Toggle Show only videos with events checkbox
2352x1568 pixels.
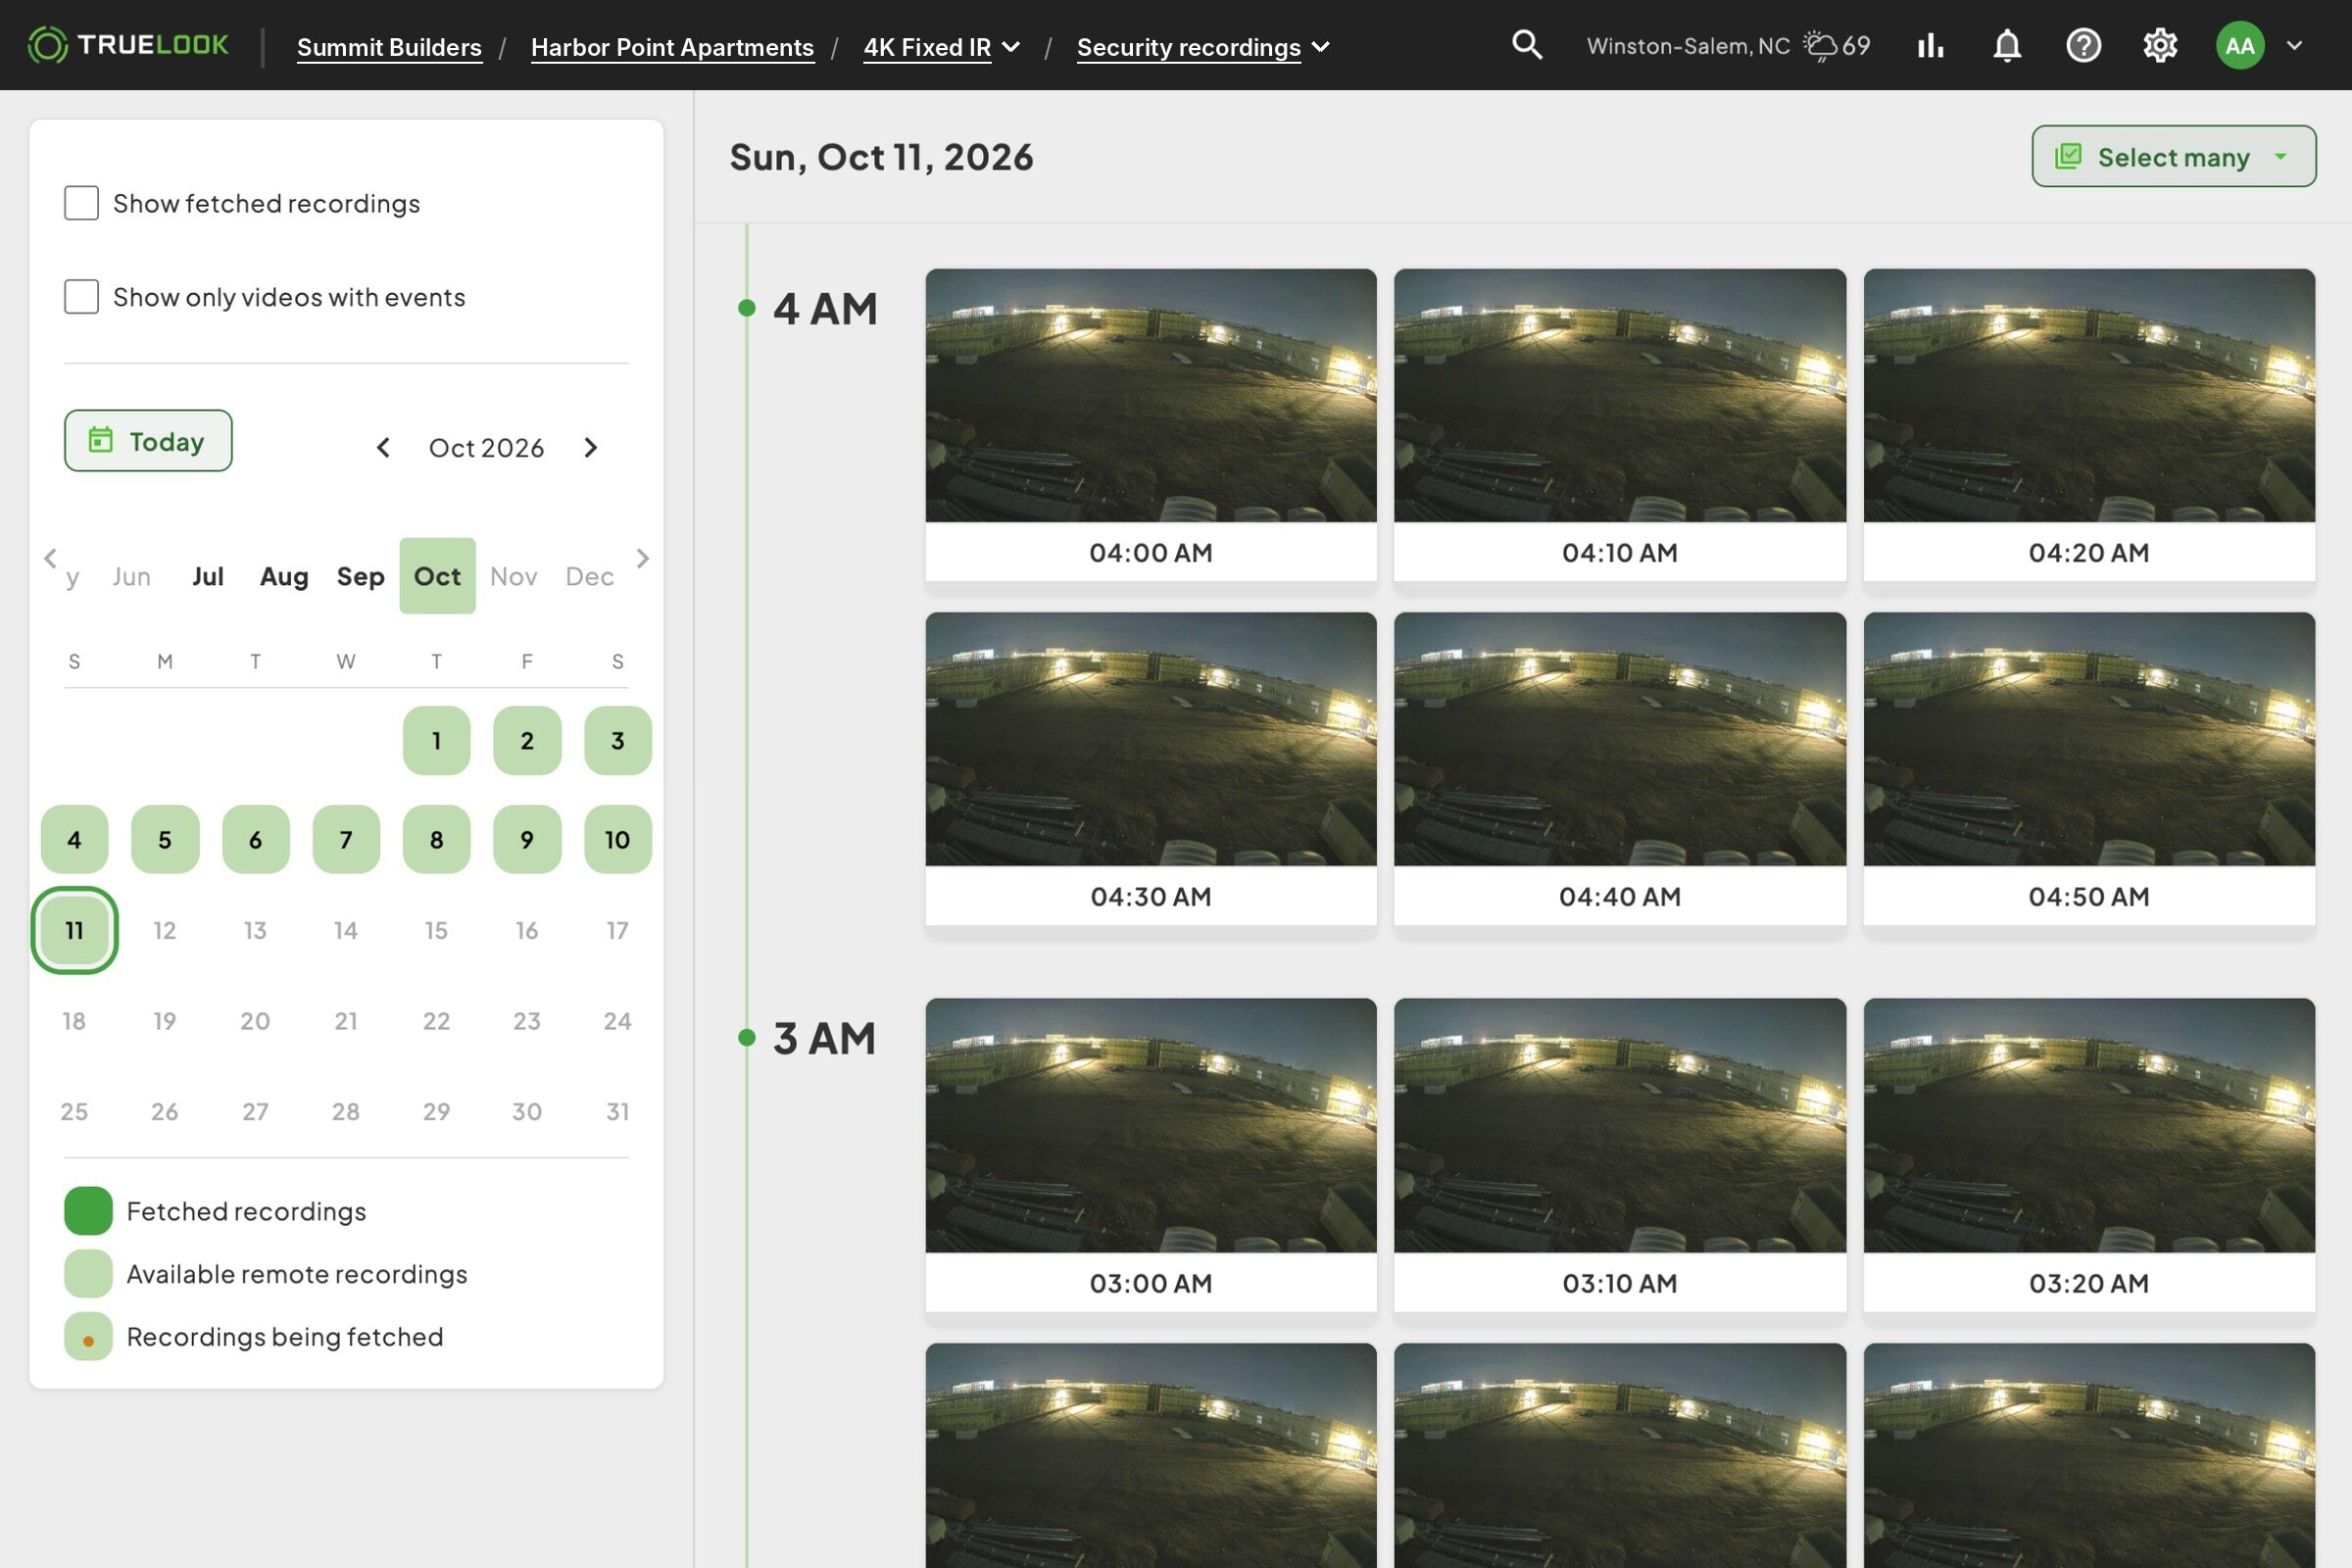pyautogui.click(x=81, y=296)
